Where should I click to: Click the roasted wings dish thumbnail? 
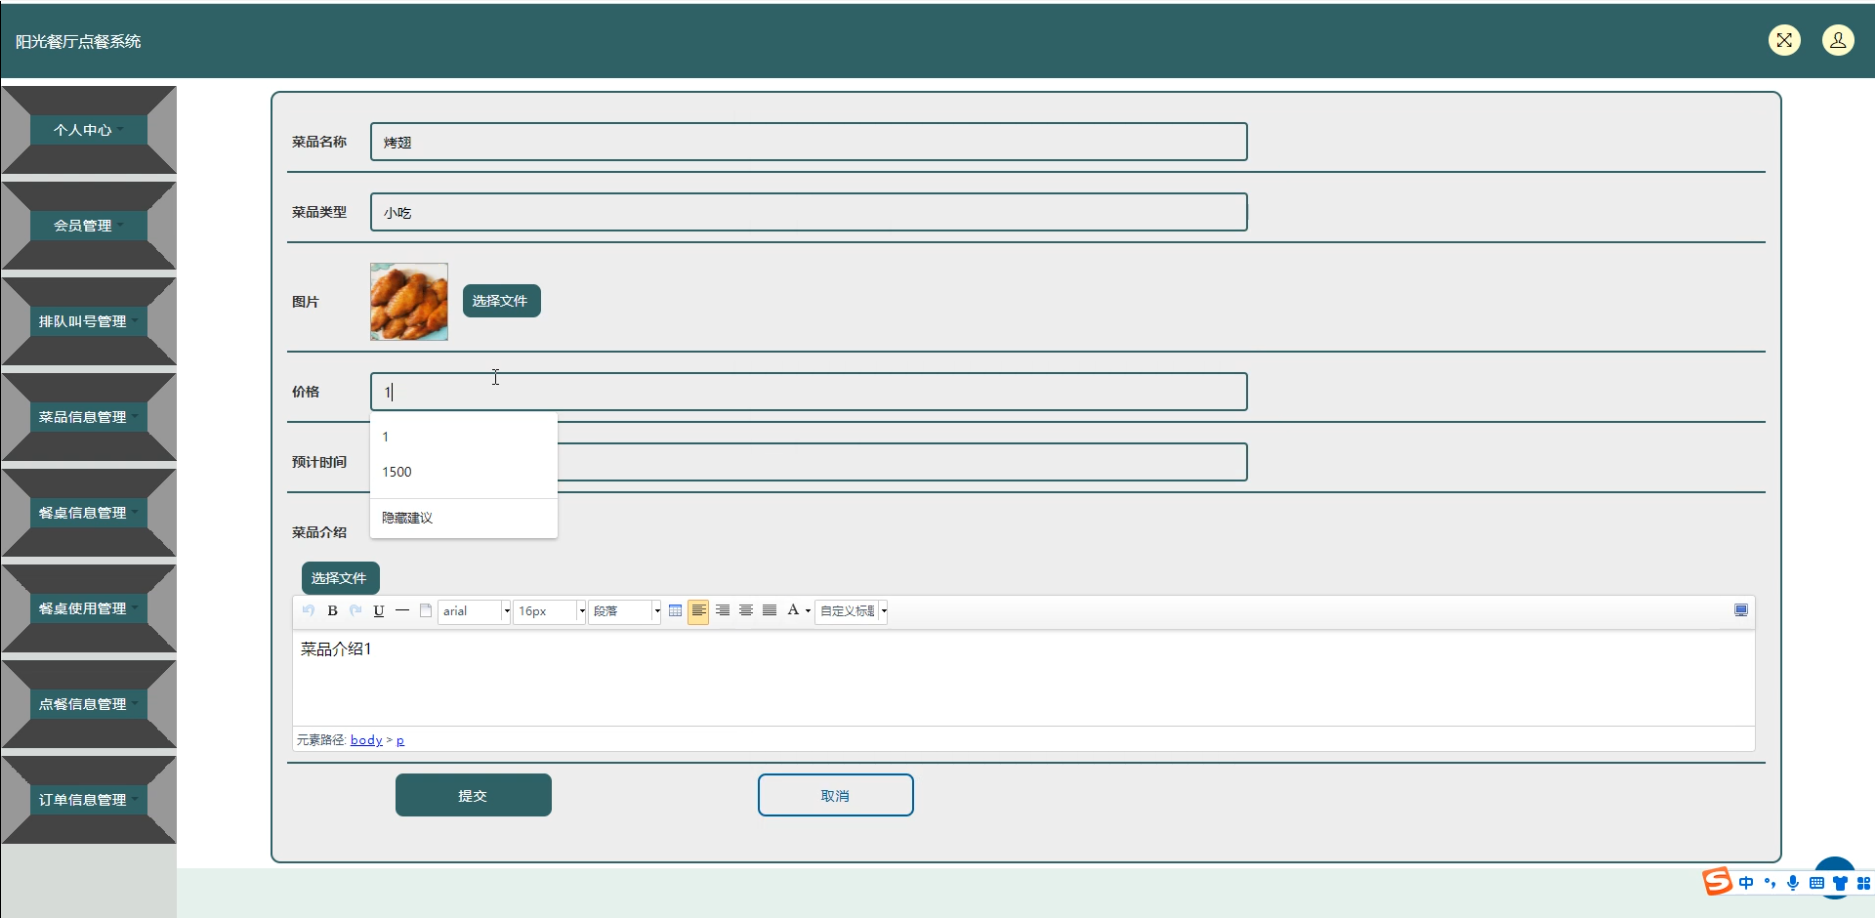[x=409, y=302]
